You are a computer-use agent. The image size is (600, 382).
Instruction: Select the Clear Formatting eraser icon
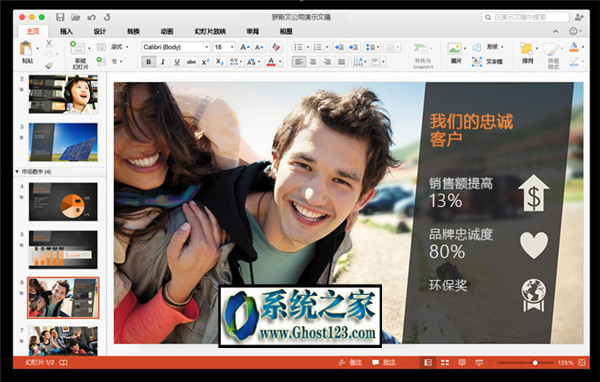coord(276,47)
